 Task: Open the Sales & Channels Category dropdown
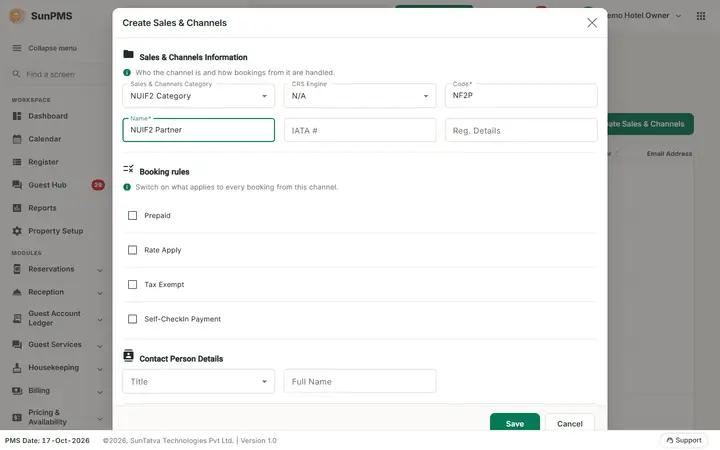click(198, 96)
